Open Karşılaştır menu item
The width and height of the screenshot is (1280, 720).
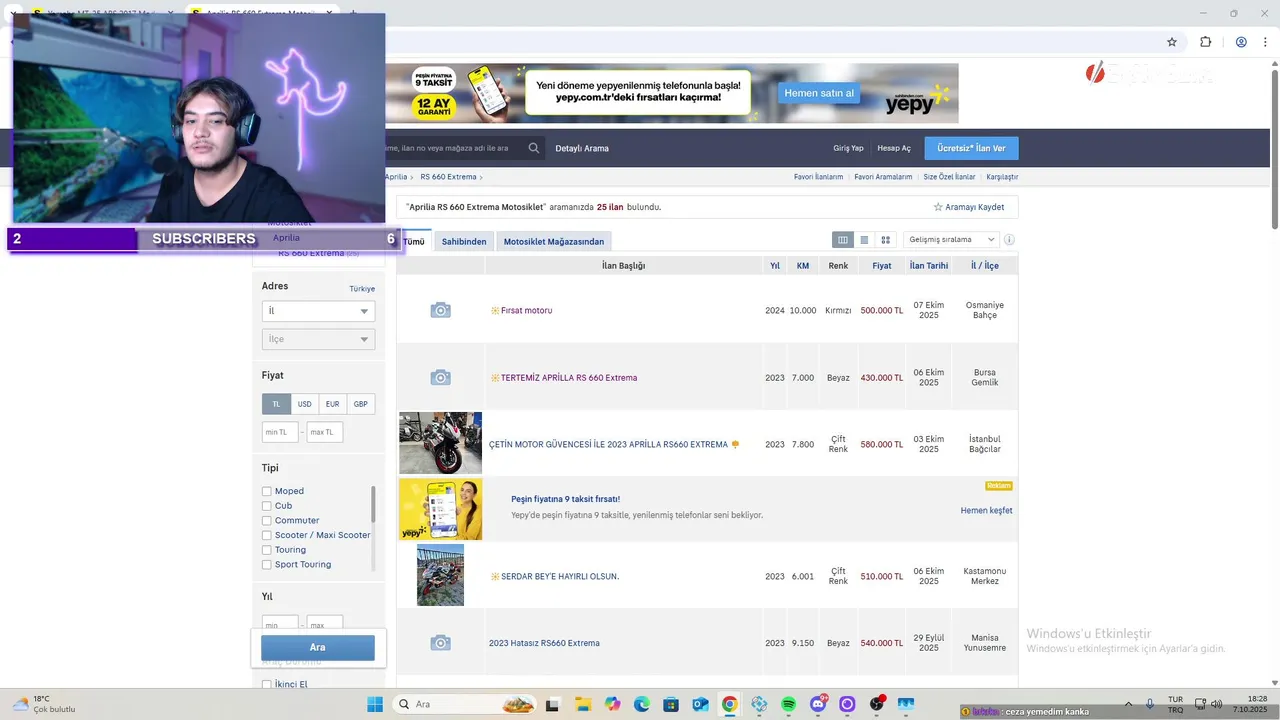coord(1002,177)
